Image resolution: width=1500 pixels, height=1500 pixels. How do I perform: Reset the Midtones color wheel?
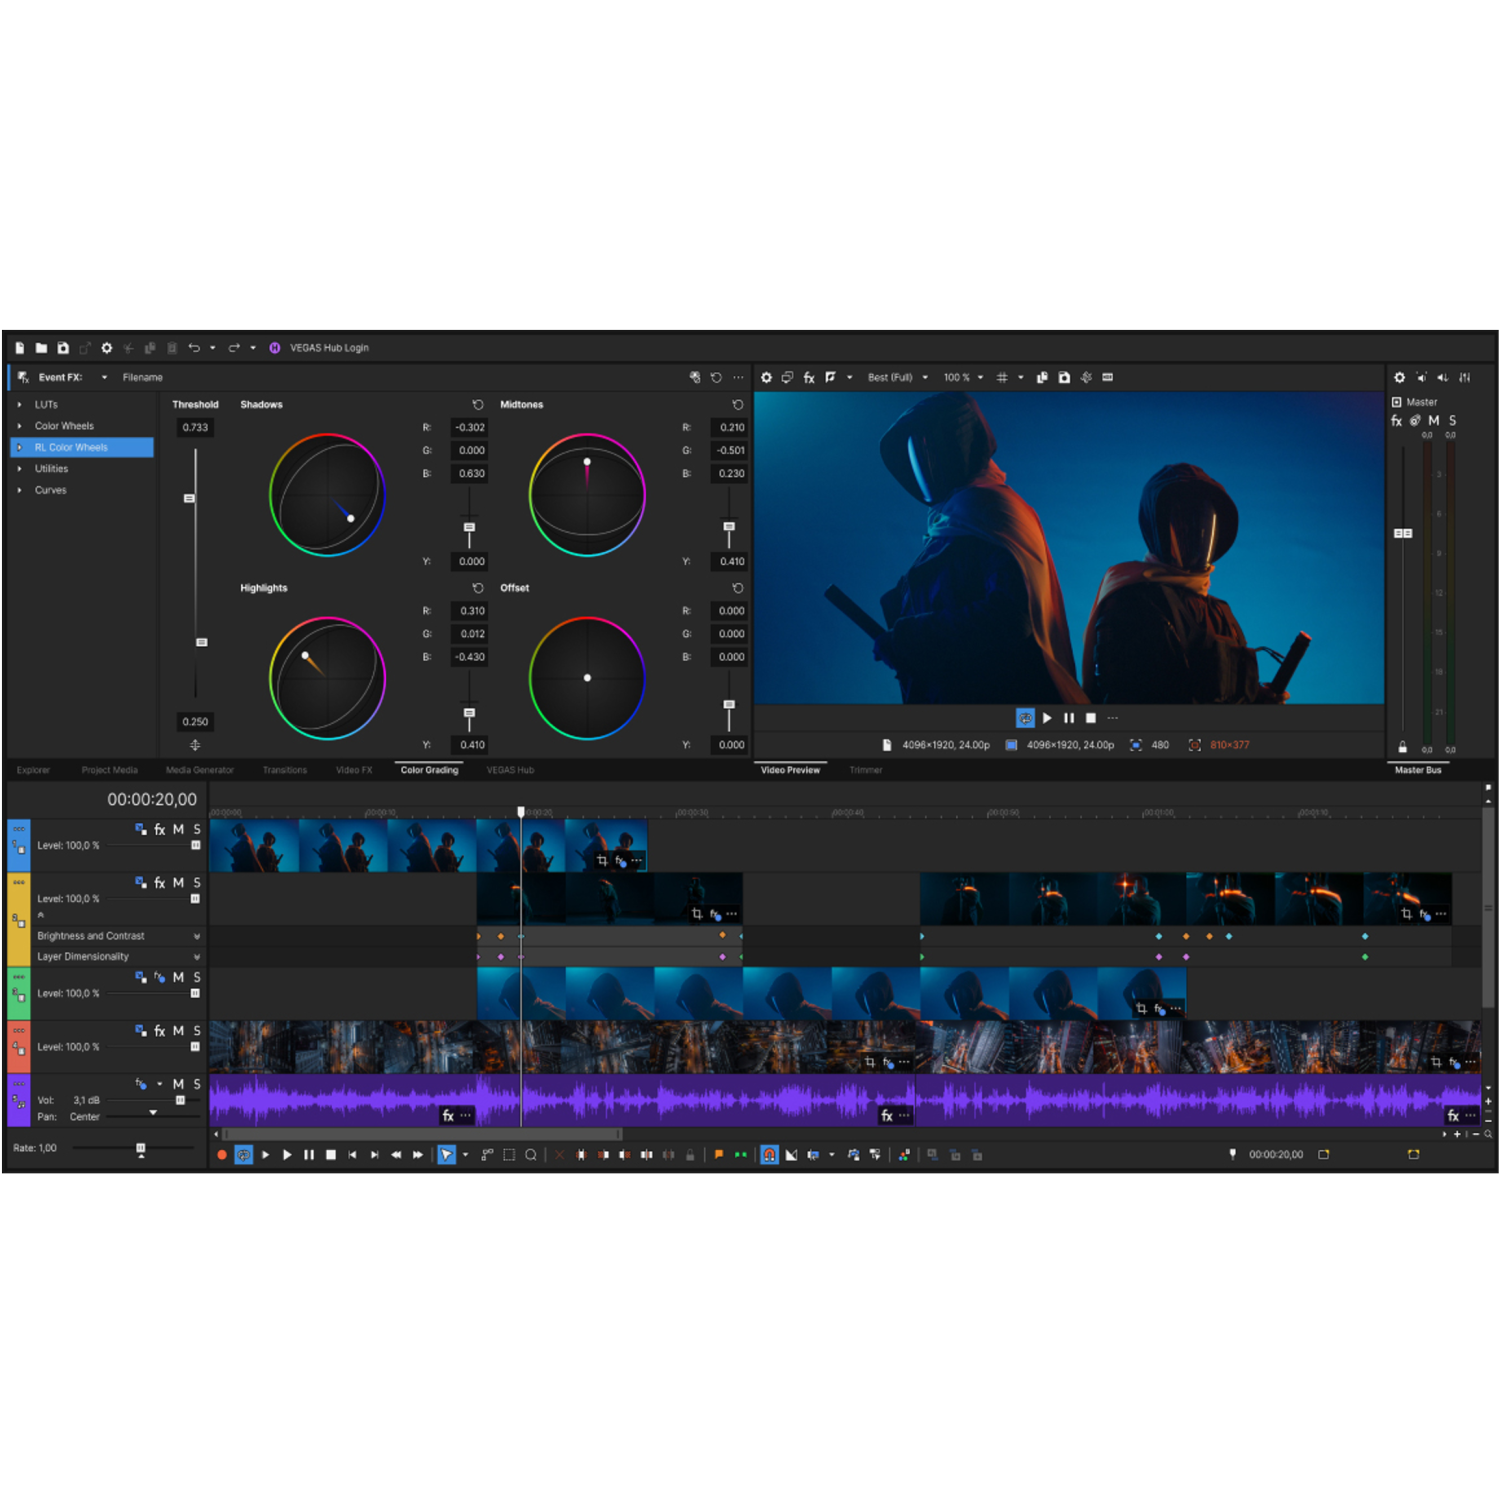[737, 405]
